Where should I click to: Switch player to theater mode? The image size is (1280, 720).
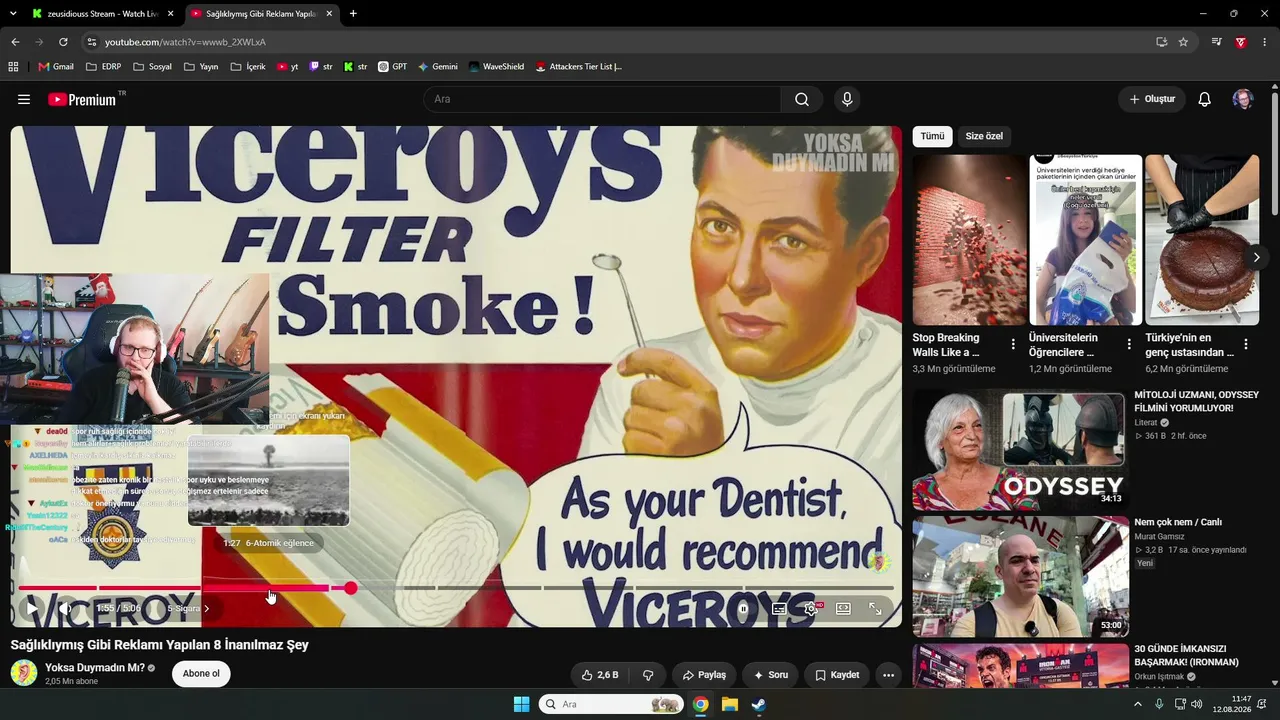(843, 608)
